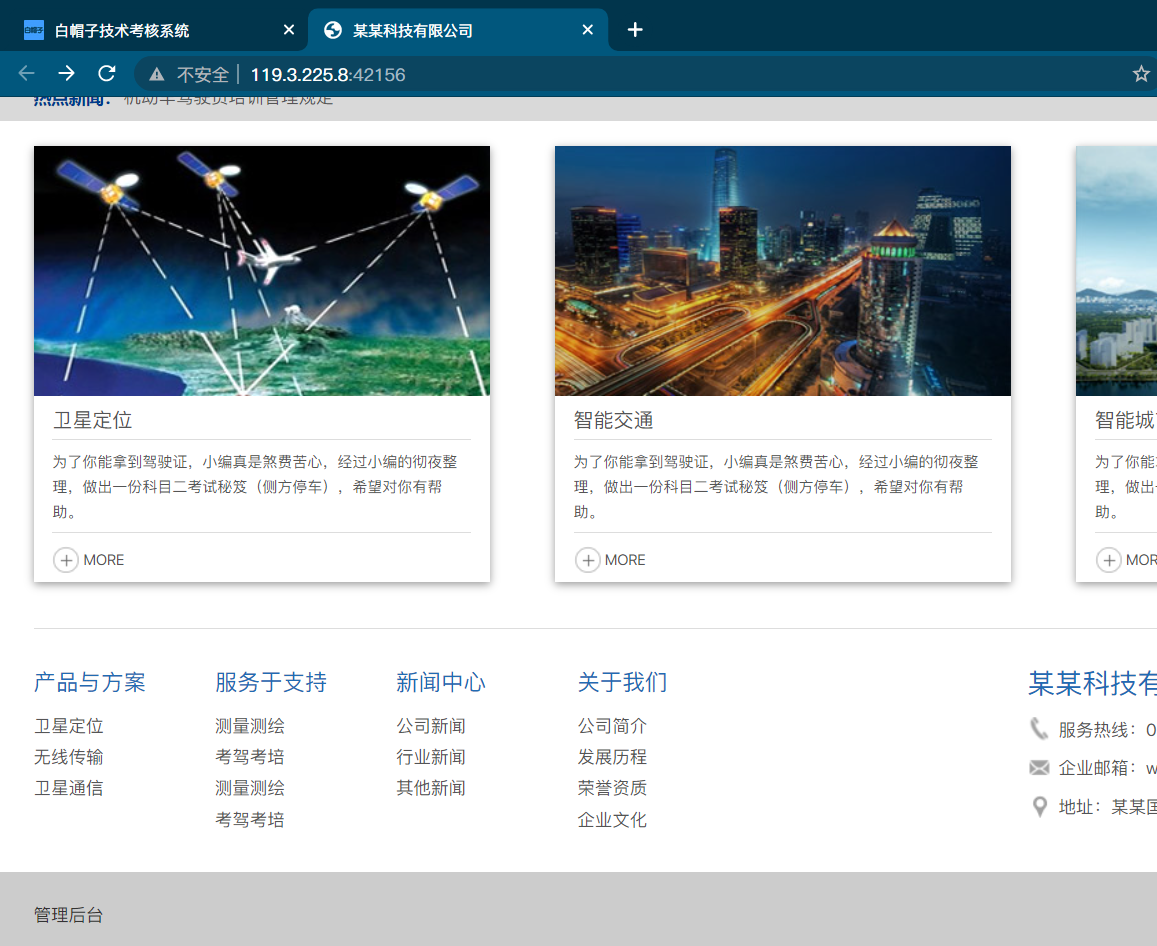Open a new tab with plus button

(x=635, y=30)
